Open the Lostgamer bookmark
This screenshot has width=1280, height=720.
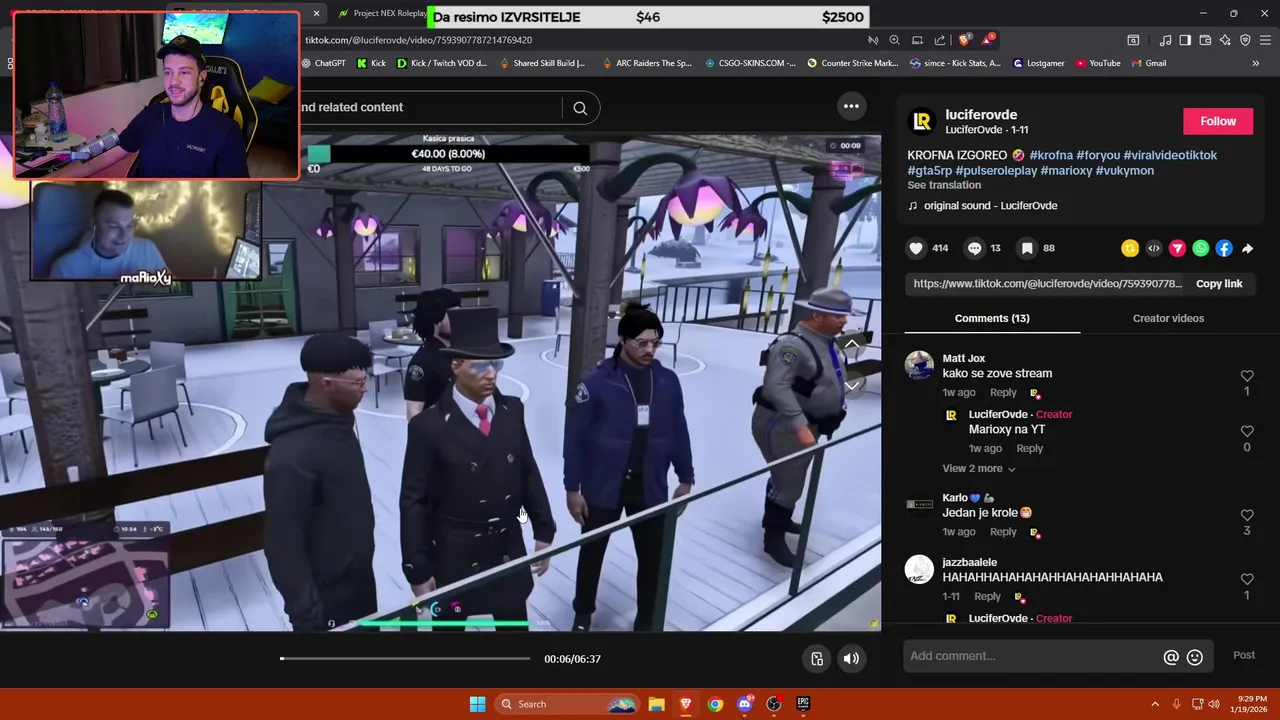tap(1039, 63)
